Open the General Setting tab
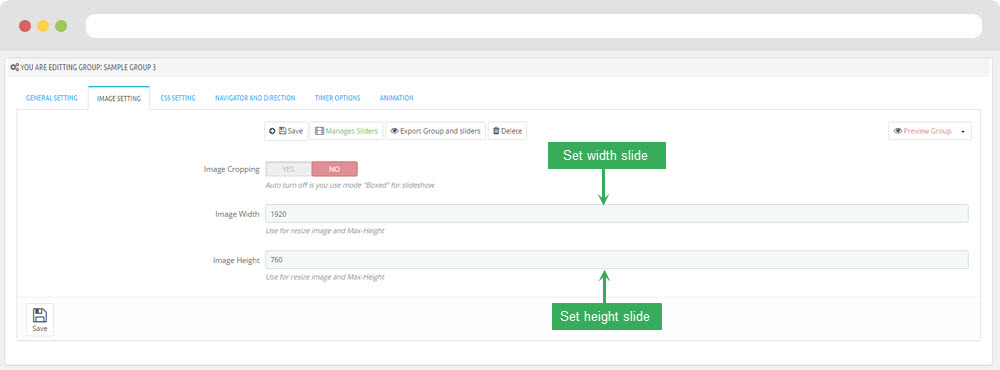1000x370 pixels. [x=52, y=98]
